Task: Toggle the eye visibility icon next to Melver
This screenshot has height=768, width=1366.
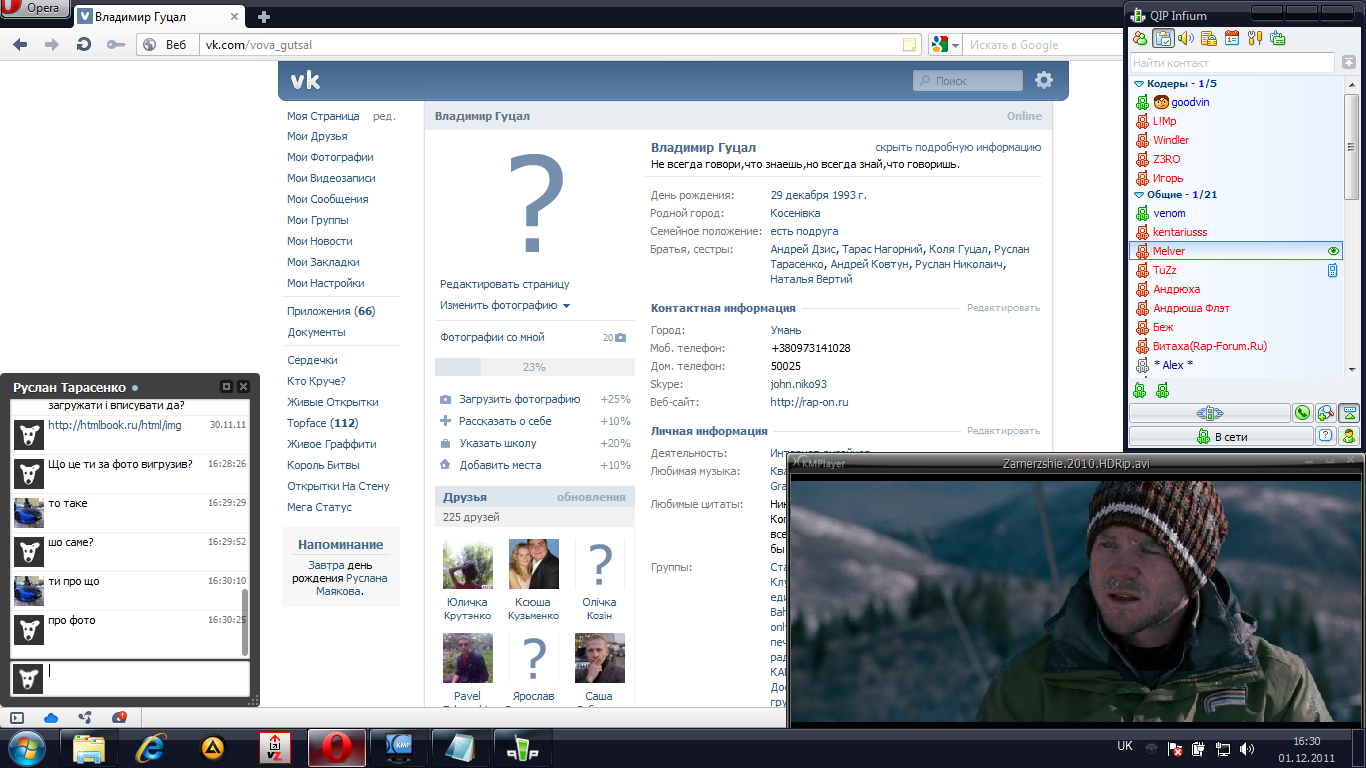Action: (1332, 251)
